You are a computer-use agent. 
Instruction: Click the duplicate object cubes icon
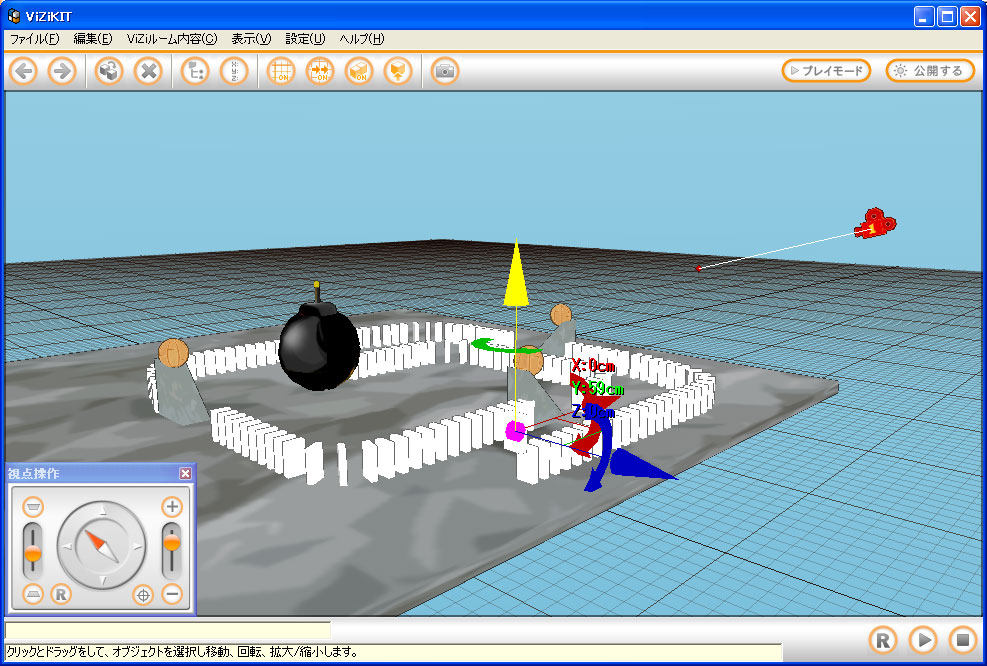(x=109, y=71)
